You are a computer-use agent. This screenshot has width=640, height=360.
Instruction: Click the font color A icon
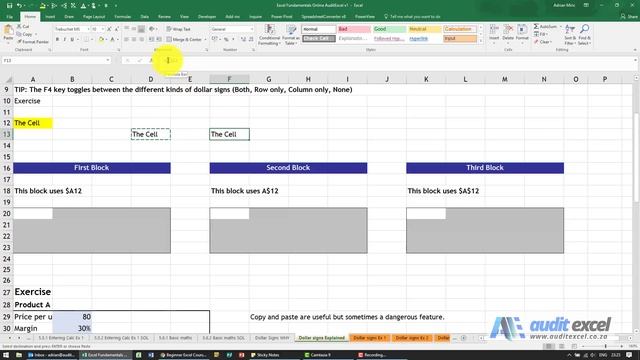[112, 40]
